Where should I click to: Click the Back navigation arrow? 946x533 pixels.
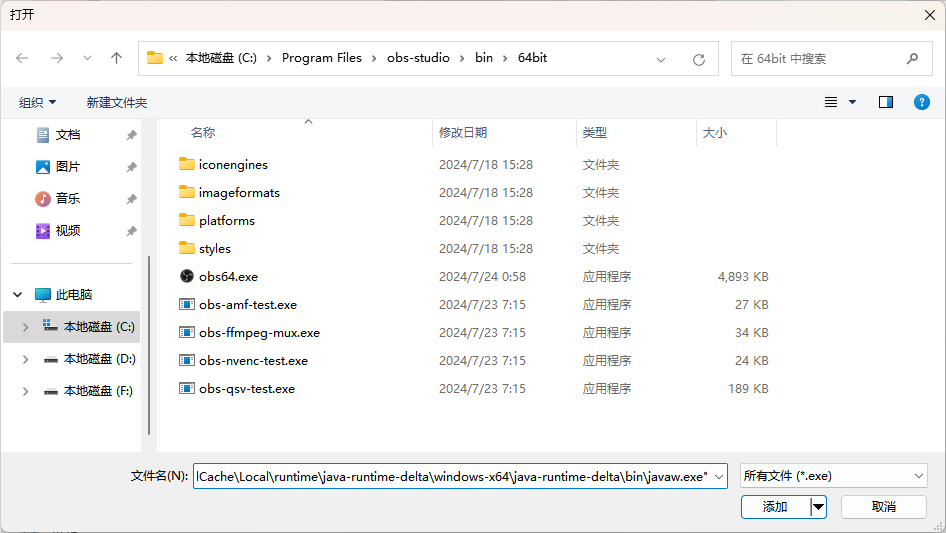coord(23,59)
